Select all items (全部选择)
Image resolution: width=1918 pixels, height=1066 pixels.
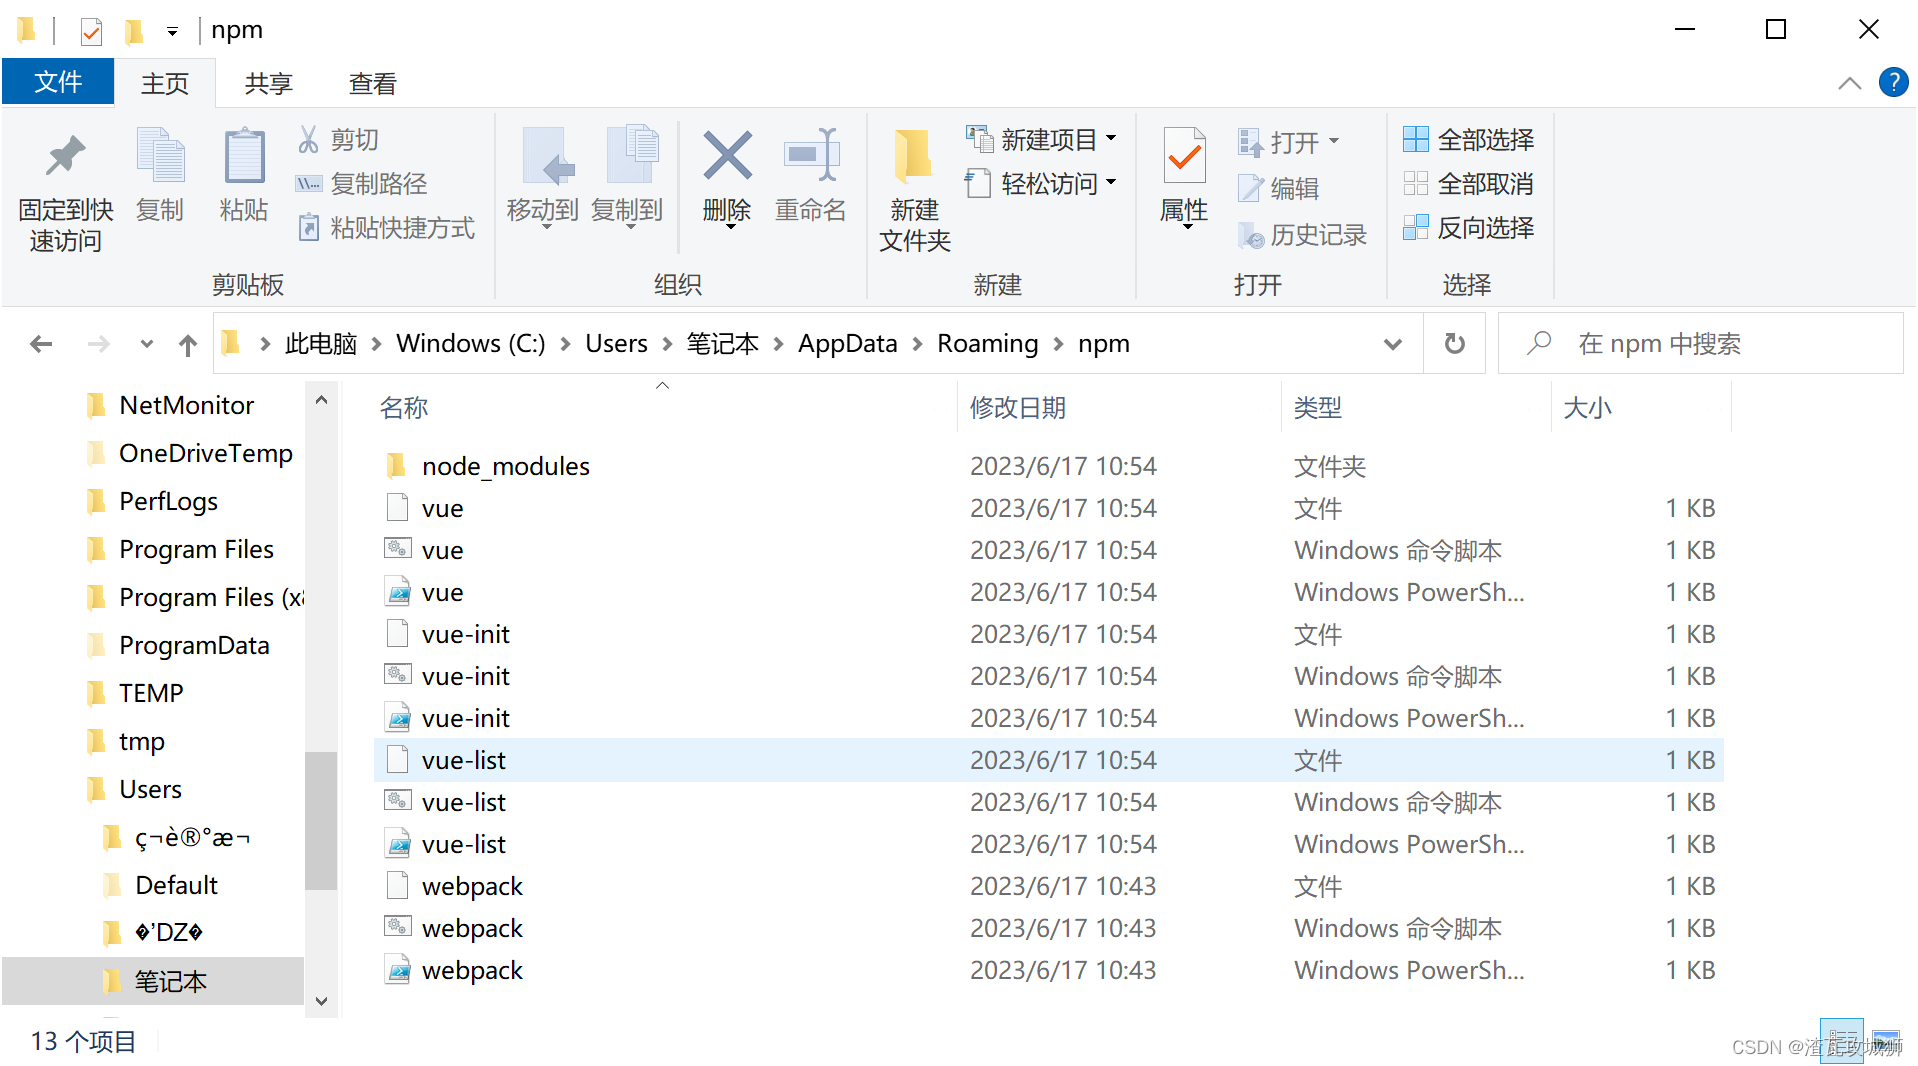pyautogui.click(x=1468, y=140)
